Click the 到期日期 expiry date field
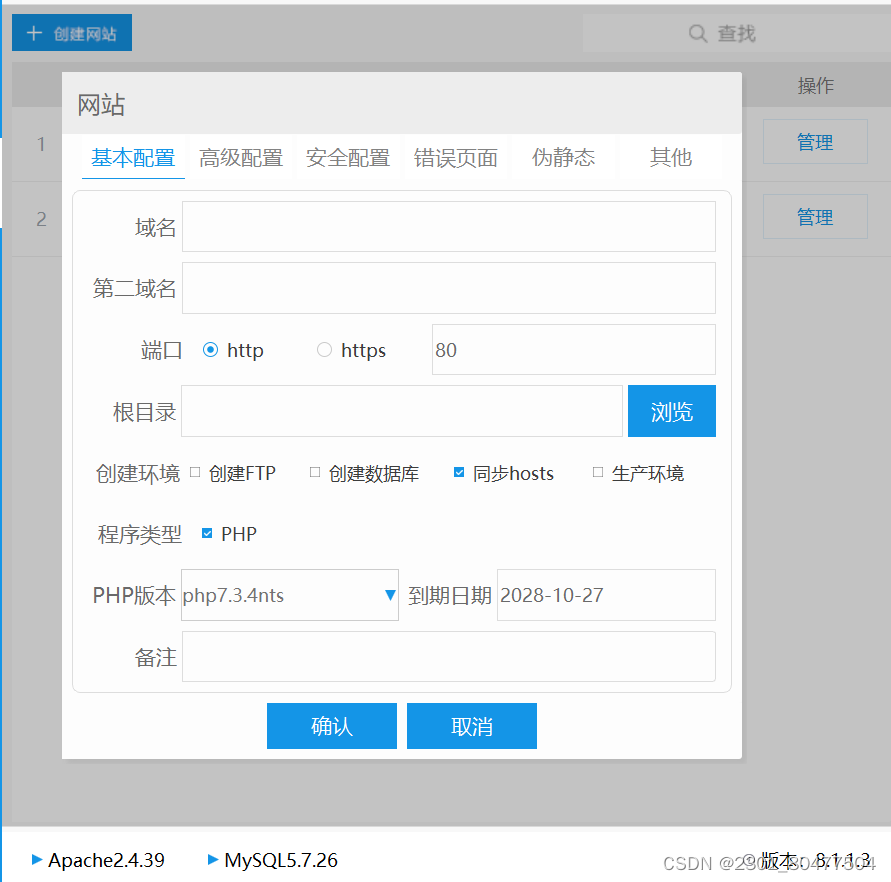 (x=606, y=594)
